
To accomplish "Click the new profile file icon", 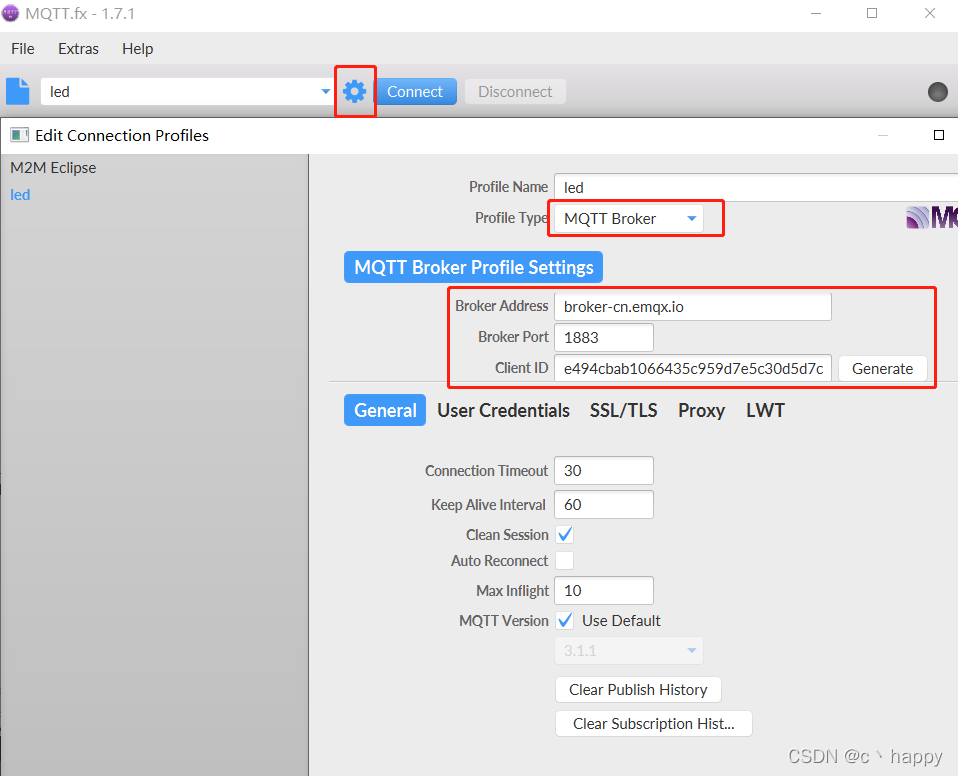I will (x=18, y=92).
